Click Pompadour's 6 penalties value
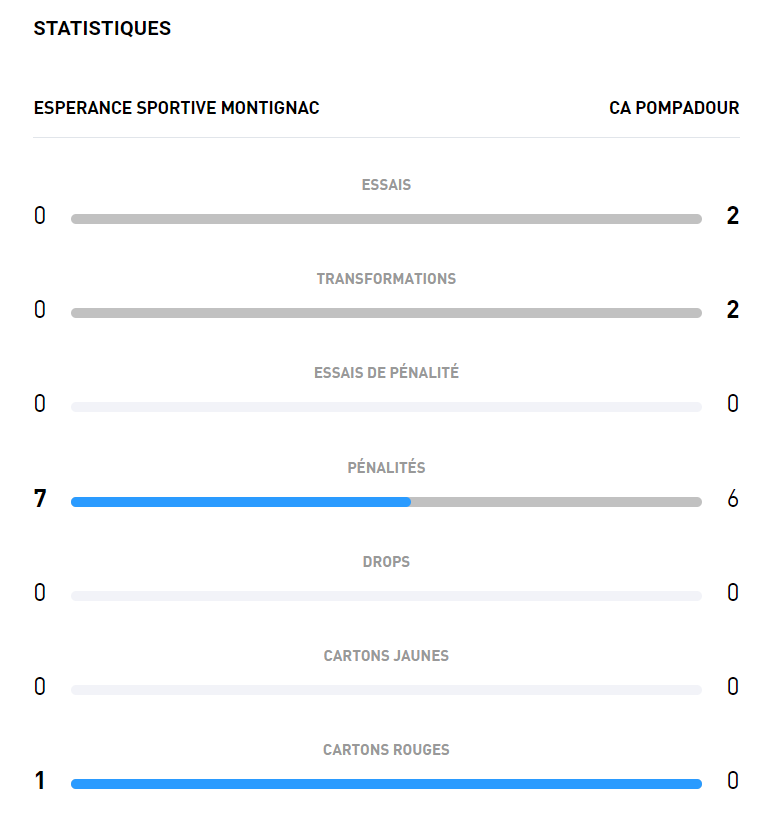 click(733, 498)
